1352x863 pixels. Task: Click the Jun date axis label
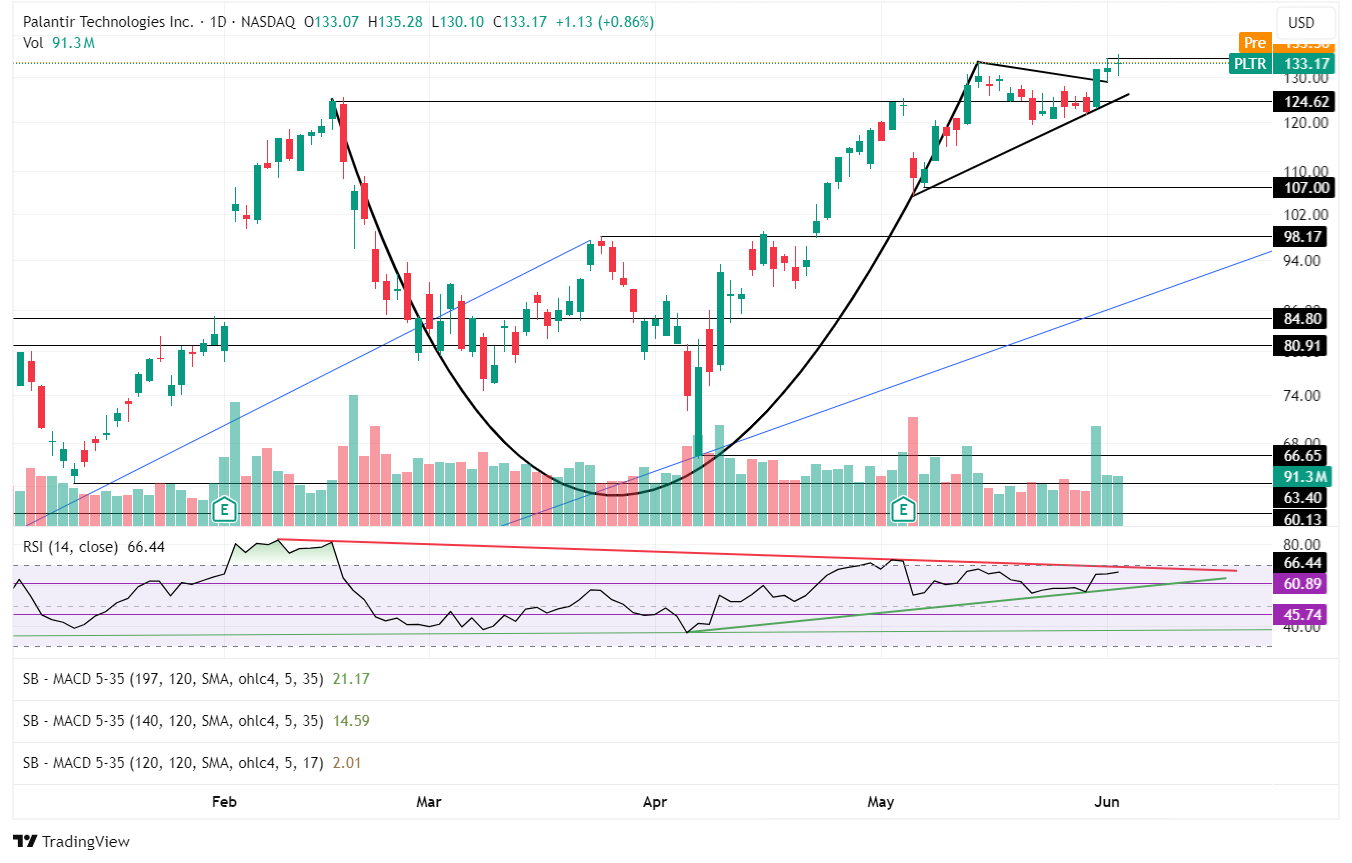click(x=1106, y=802)
